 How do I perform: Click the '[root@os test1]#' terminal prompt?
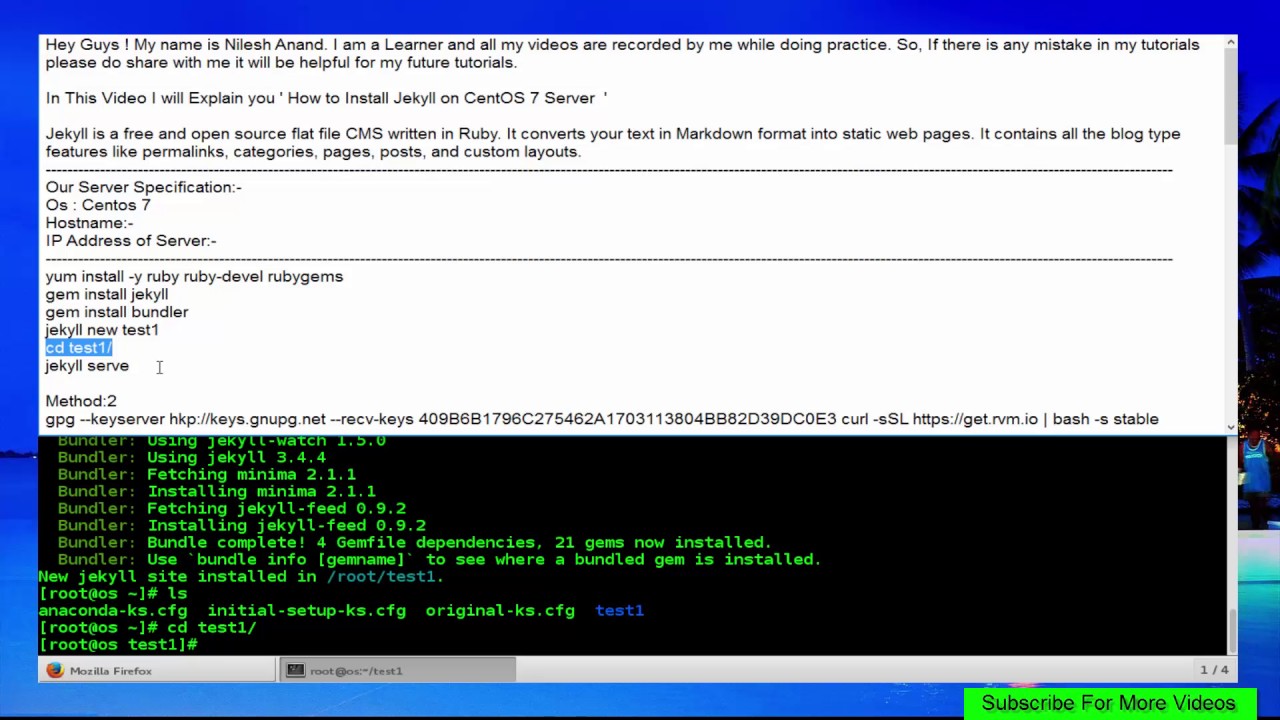click(x=118, y=644)
